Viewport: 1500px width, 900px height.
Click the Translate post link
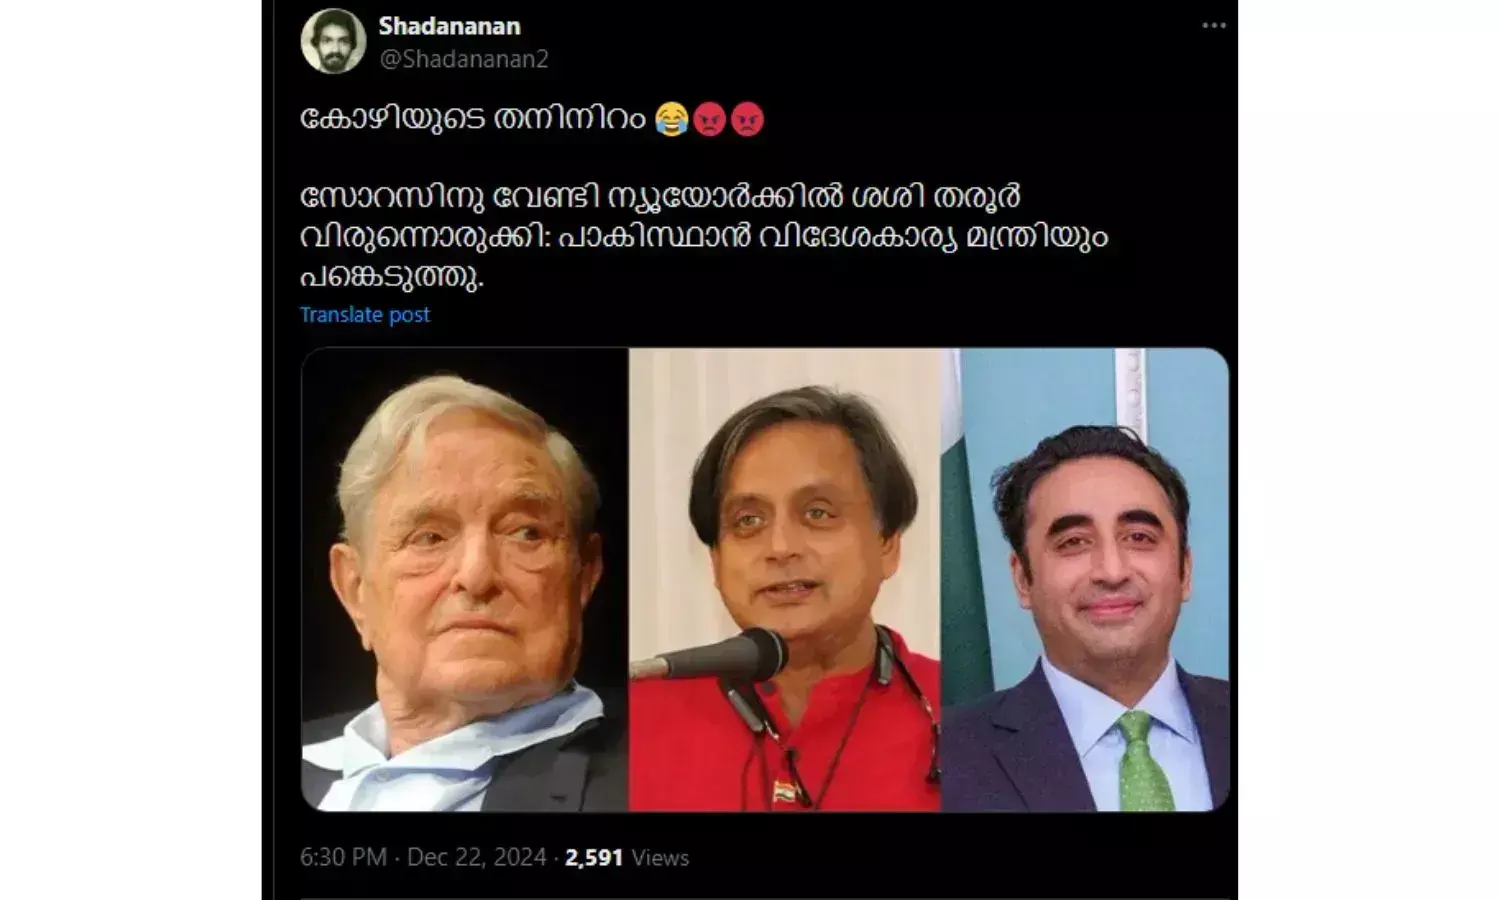pyautogui.click(x=365, y=314)
